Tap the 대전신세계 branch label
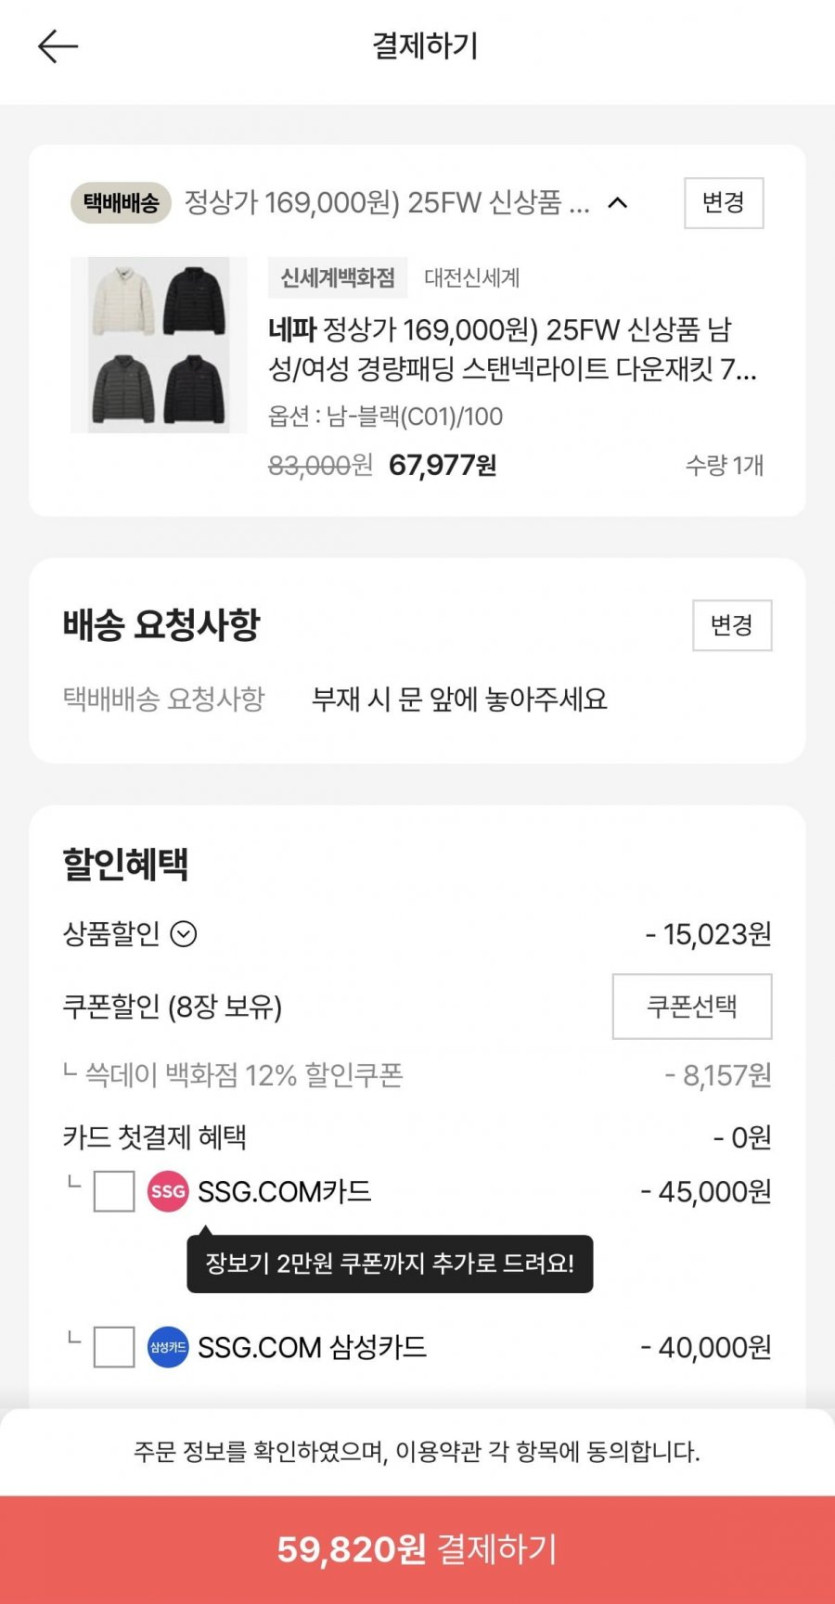The width and height of the screenshot is (835, 1604). pos(472,277)
